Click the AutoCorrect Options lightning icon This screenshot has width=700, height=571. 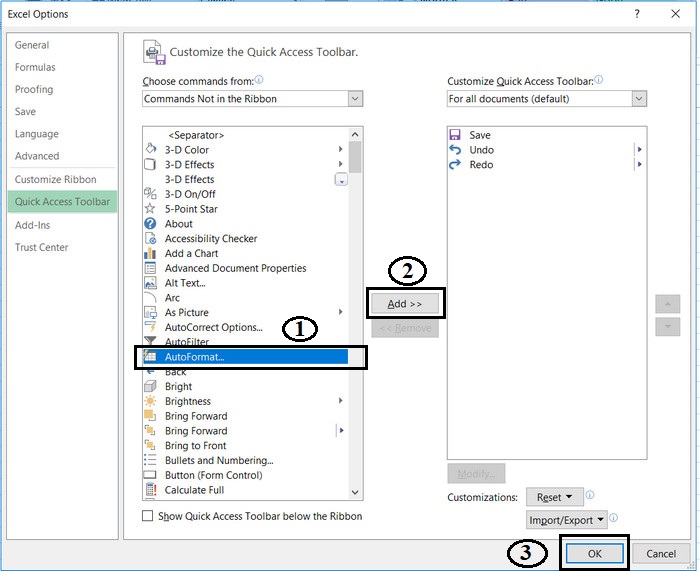150,327
